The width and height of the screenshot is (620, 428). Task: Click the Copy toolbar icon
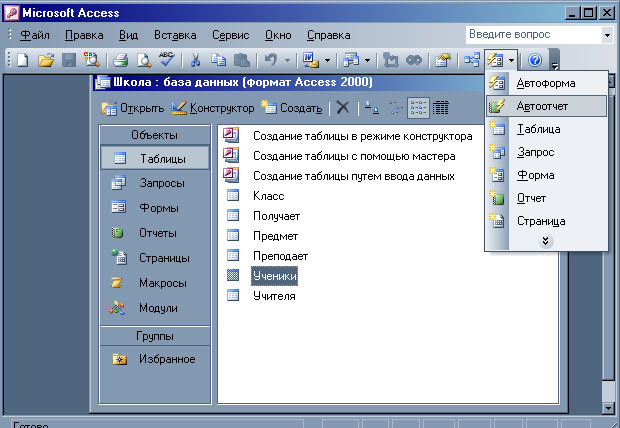point(218,60)
